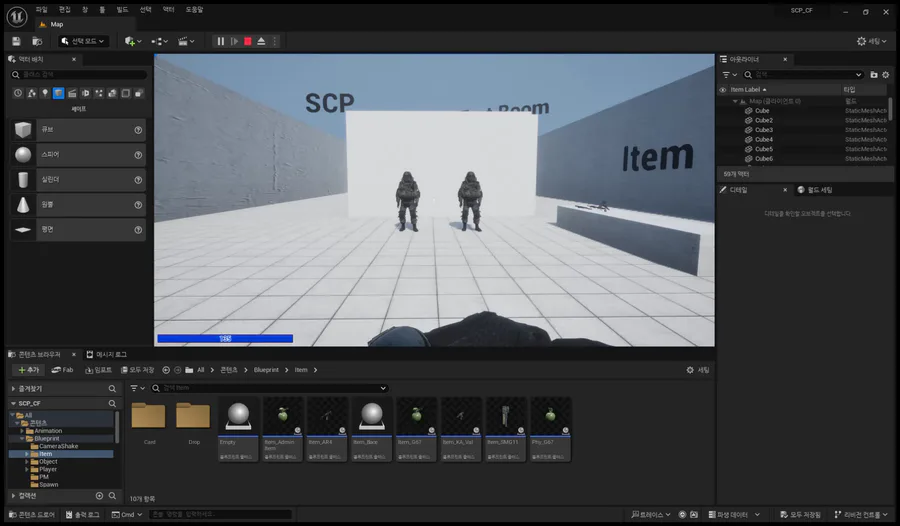Select Cube3 in the outliner
The height and width of the screenshot is (526, 900).
pyautogui.click(x=763, y=130)
